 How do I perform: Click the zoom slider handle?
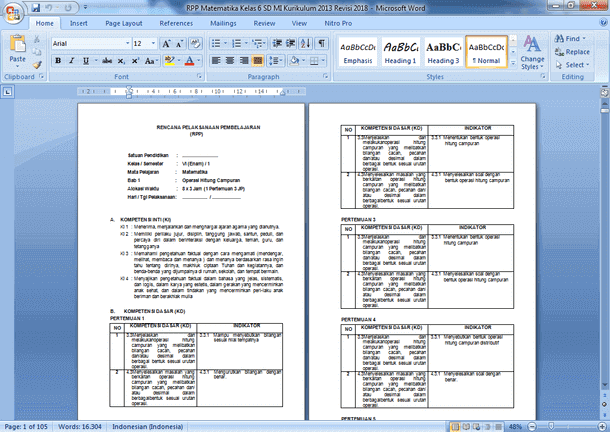click(551, 427)
